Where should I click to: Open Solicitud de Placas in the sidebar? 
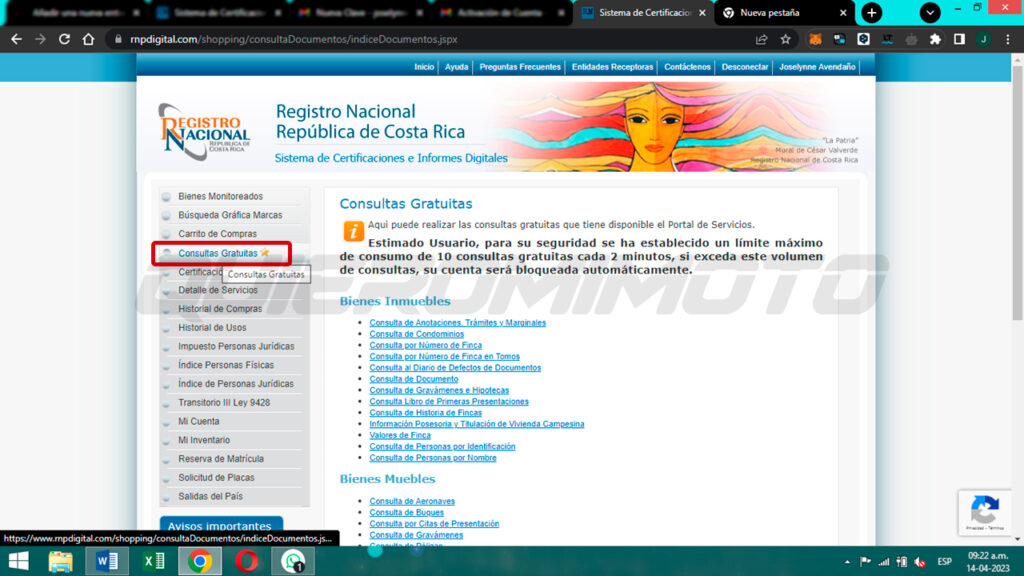[216, 478]
